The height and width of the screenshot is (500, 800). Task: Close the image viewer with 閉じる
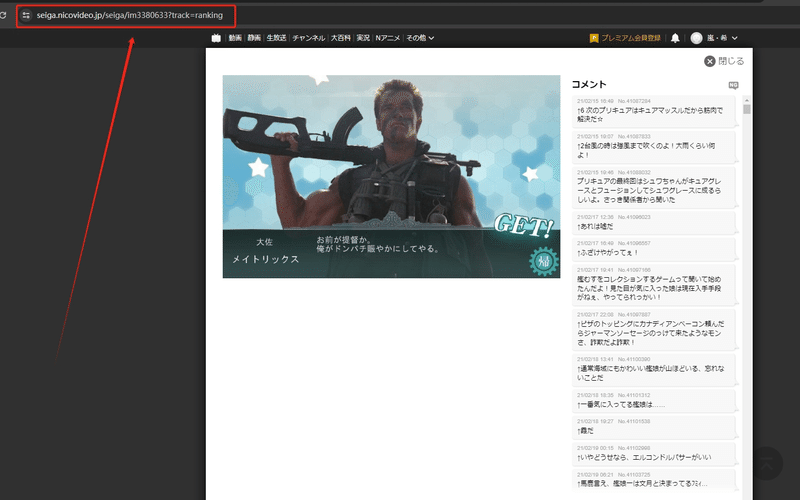point(724,61)
